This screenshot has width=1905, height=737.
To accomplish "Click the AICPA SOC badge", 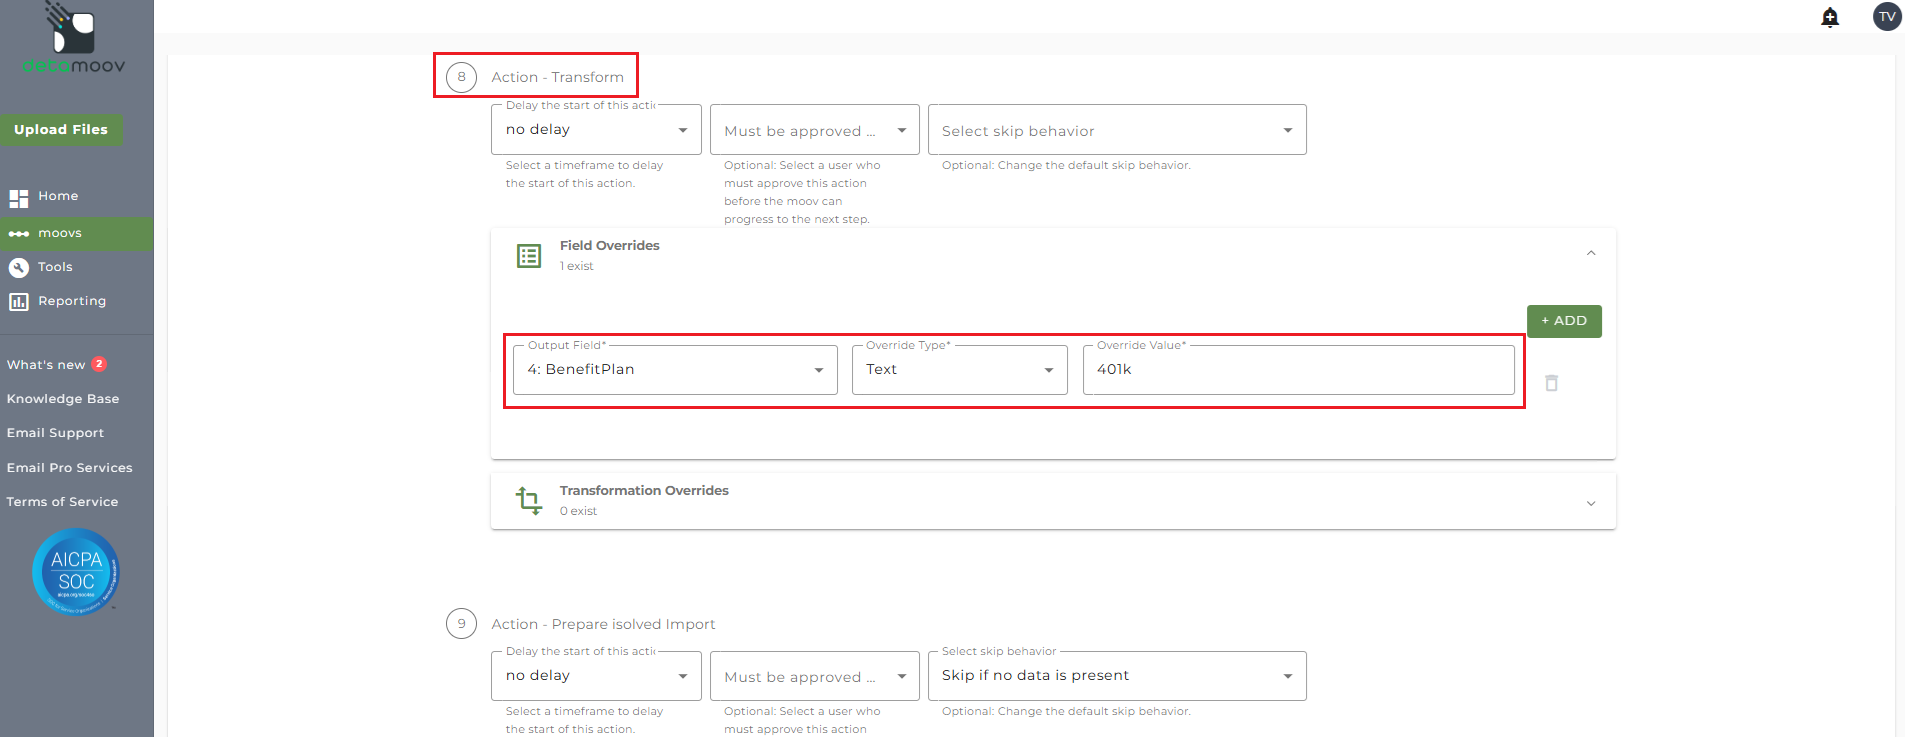I will 76,572.
